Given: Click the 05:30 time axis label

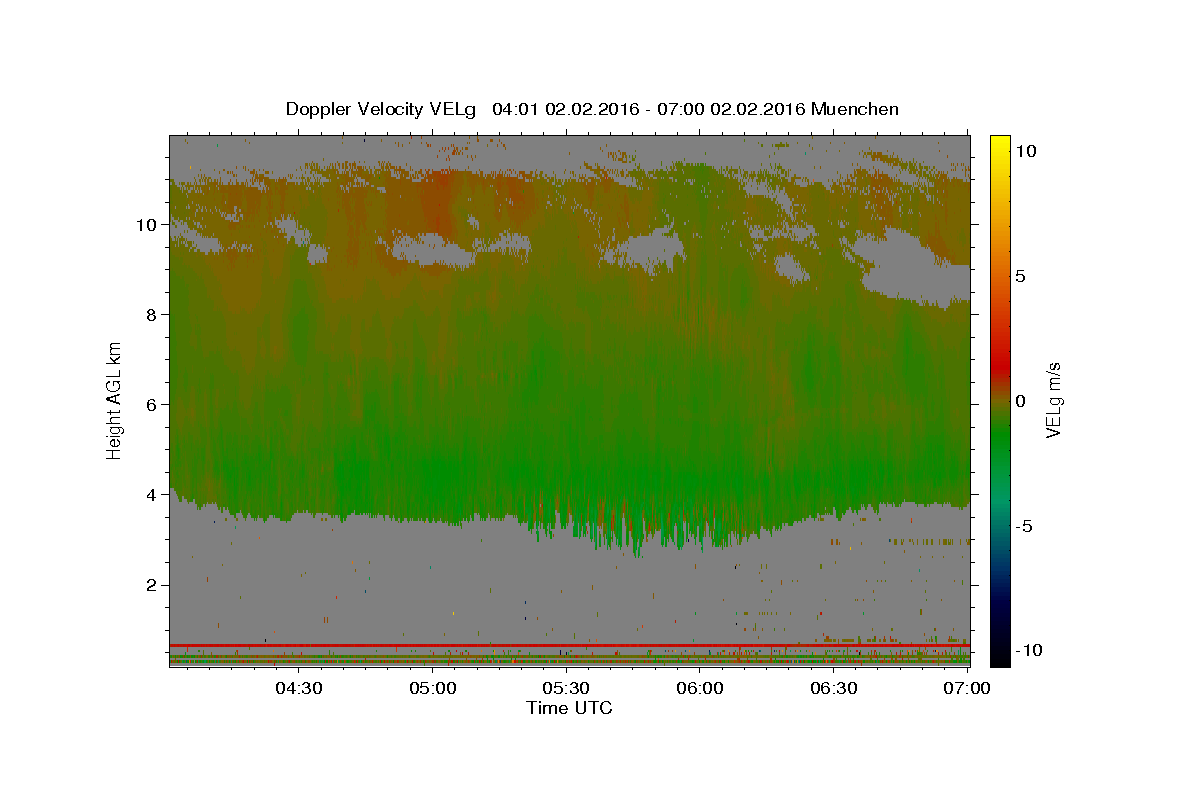Looking at the screenshot, I should coord(566,688).
